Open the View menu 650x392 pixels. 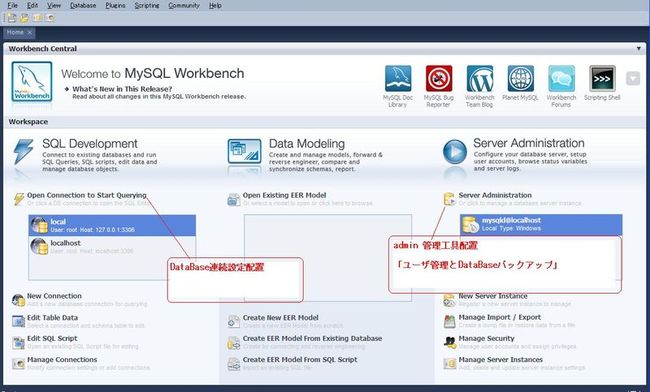pyautogui.click(x=54, y=5)
